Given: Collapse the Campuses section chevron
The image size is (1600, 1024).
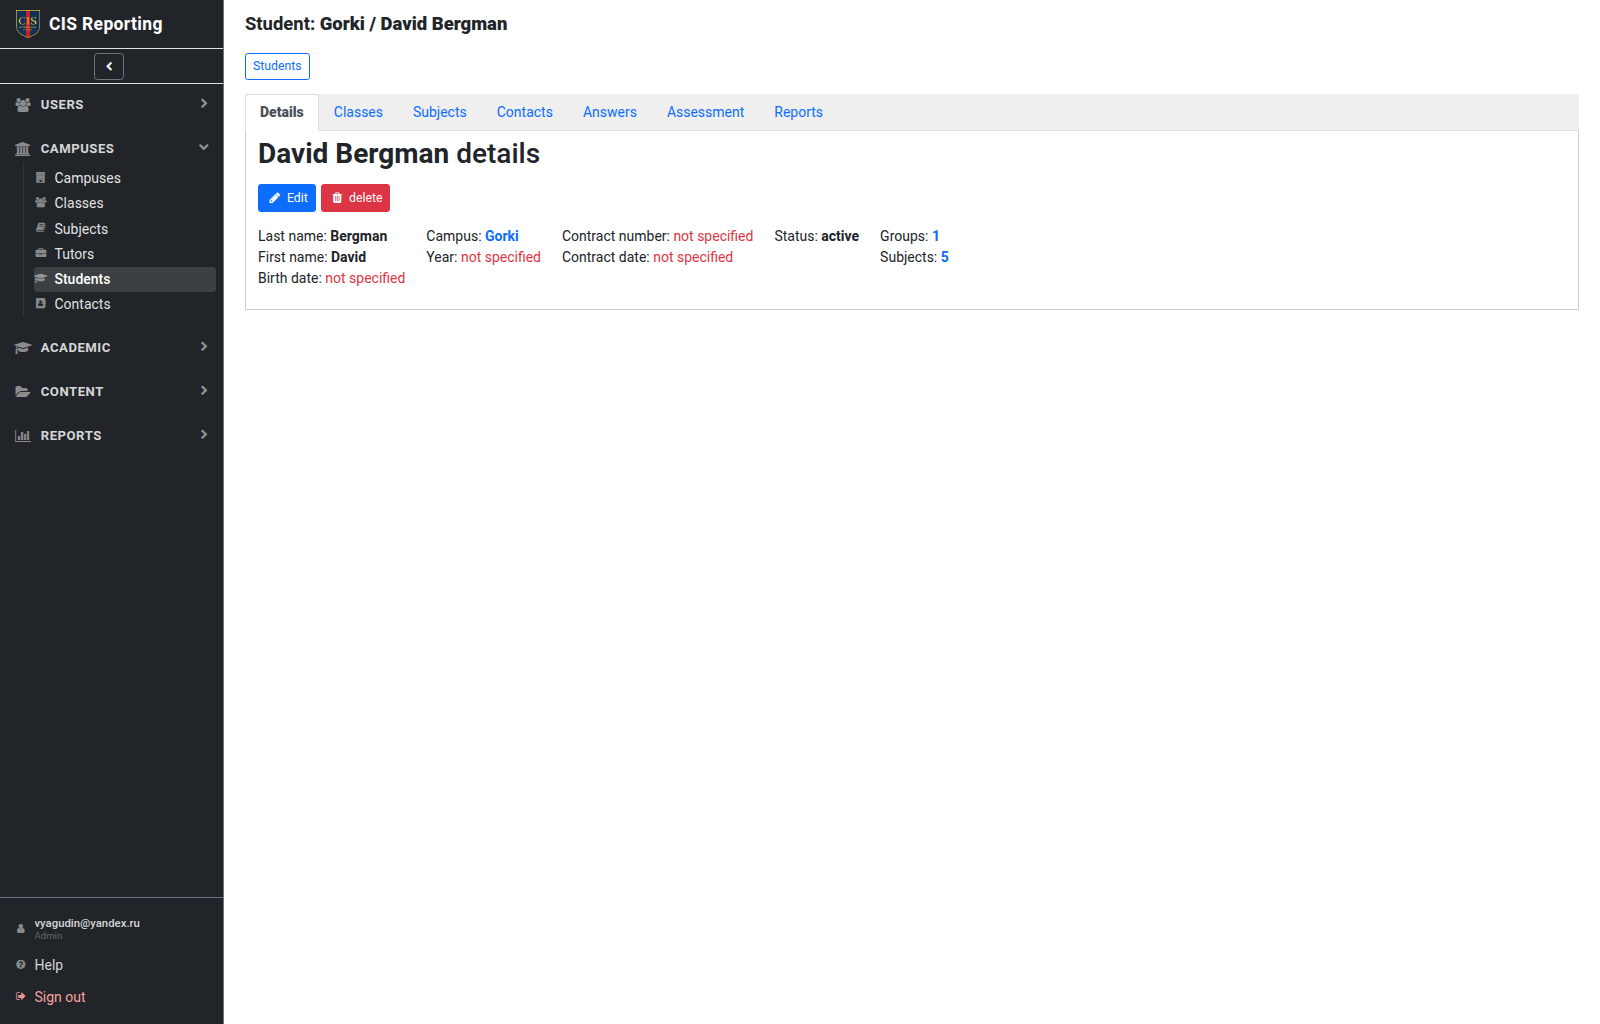Looking at the screenshot, I should point(204,147).
